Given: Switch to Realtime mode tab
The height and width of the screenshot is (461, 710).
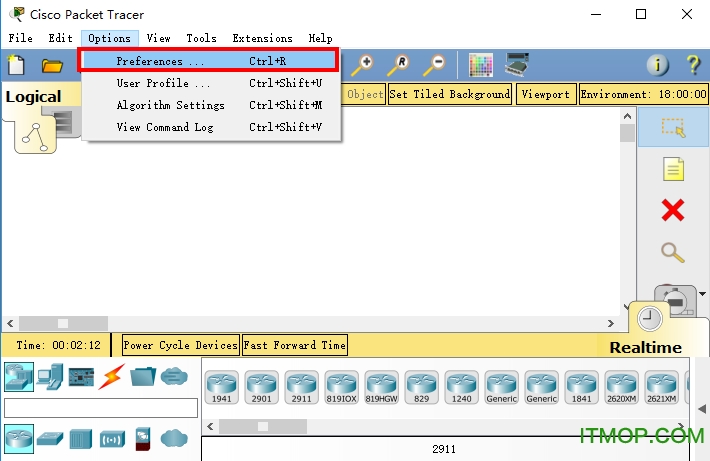Looking at the screenshot, I should pyautogui.click(x=646, y=347).
